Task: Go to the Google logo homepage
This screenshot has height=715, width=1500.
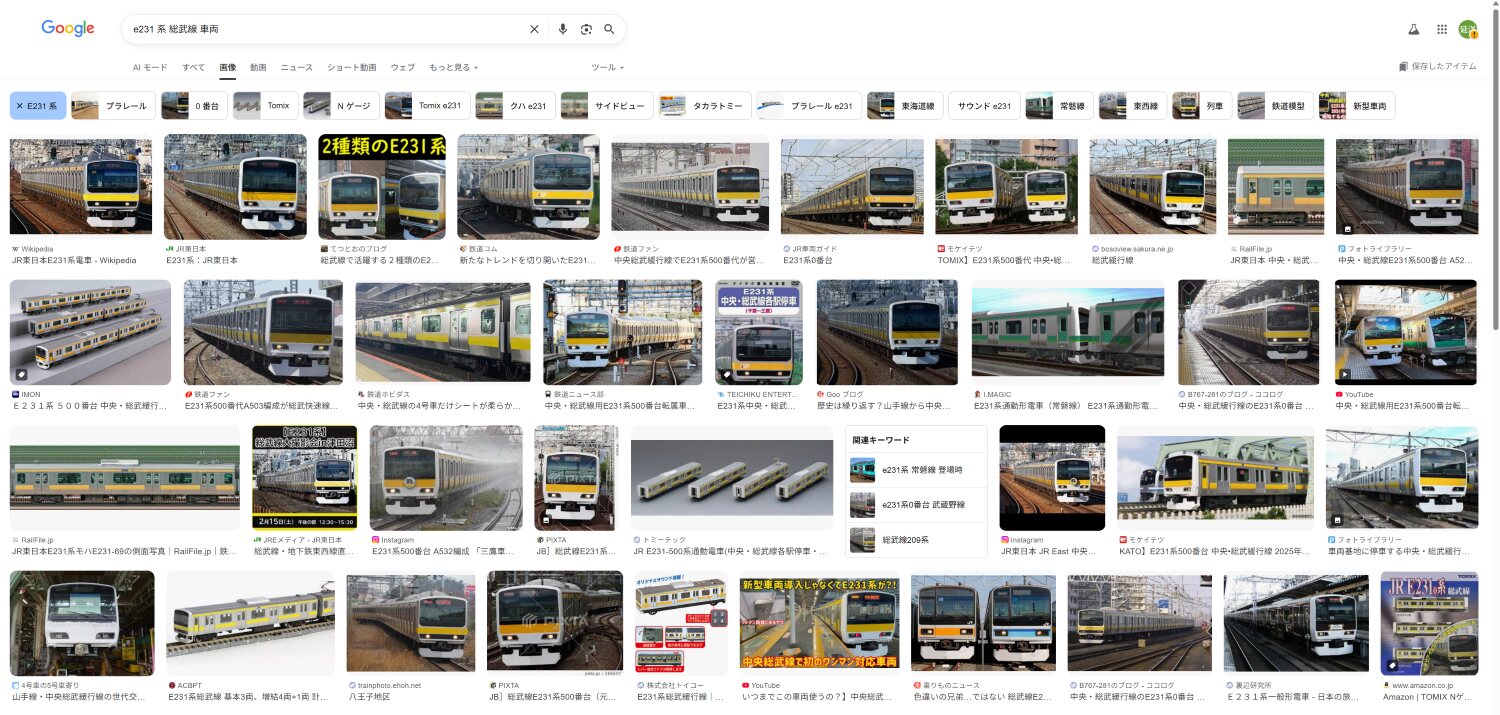Action: tap(68, 29)
